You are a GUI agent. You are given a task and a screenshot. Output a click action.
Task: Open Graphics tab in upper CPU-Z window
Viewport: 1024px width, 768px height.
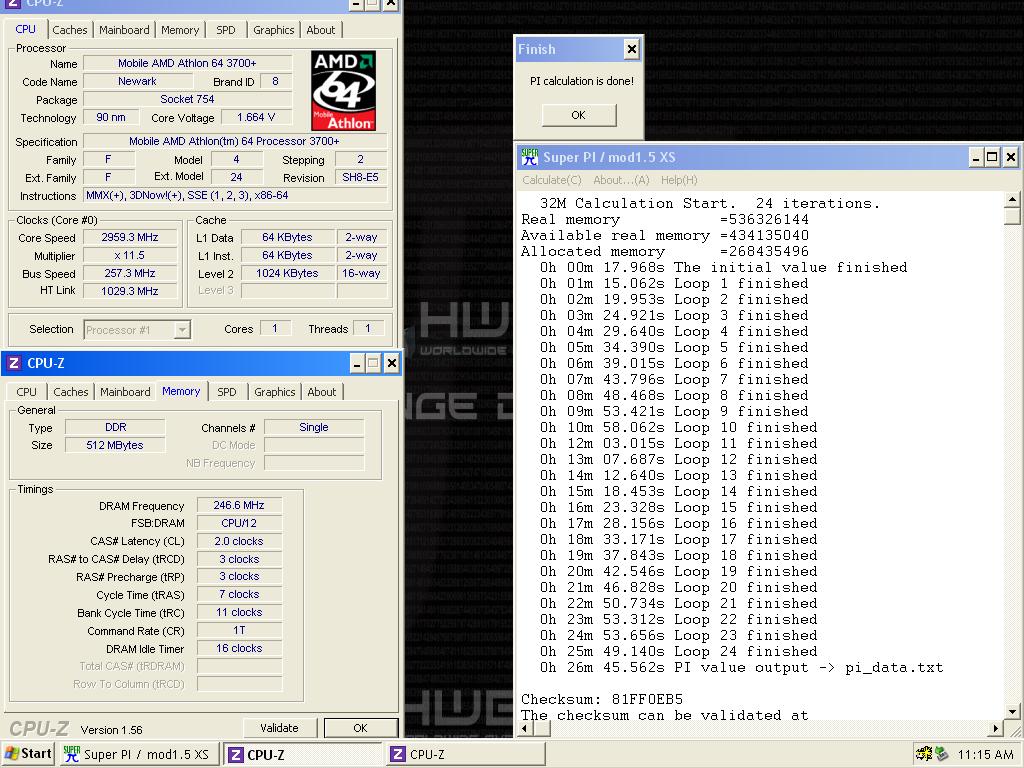pos(274,30)
